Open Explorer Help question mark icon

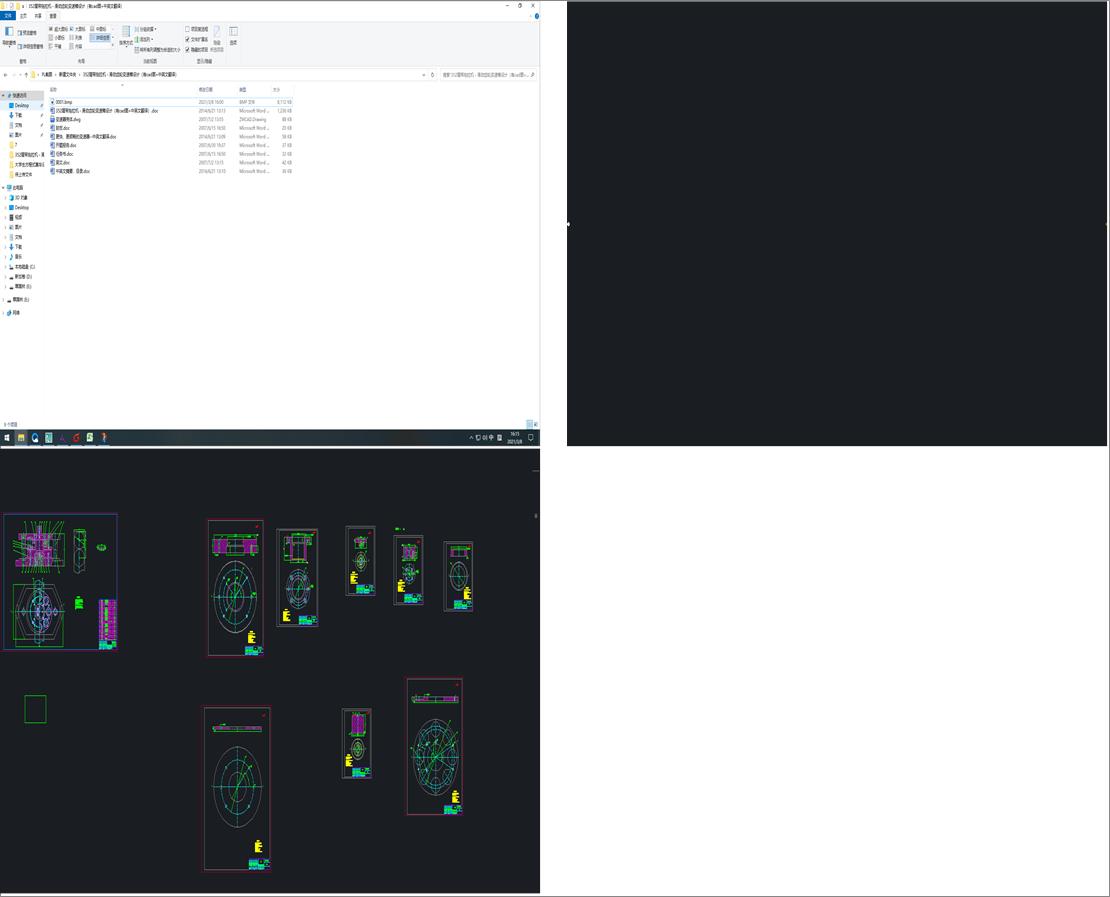click(536, 16)
